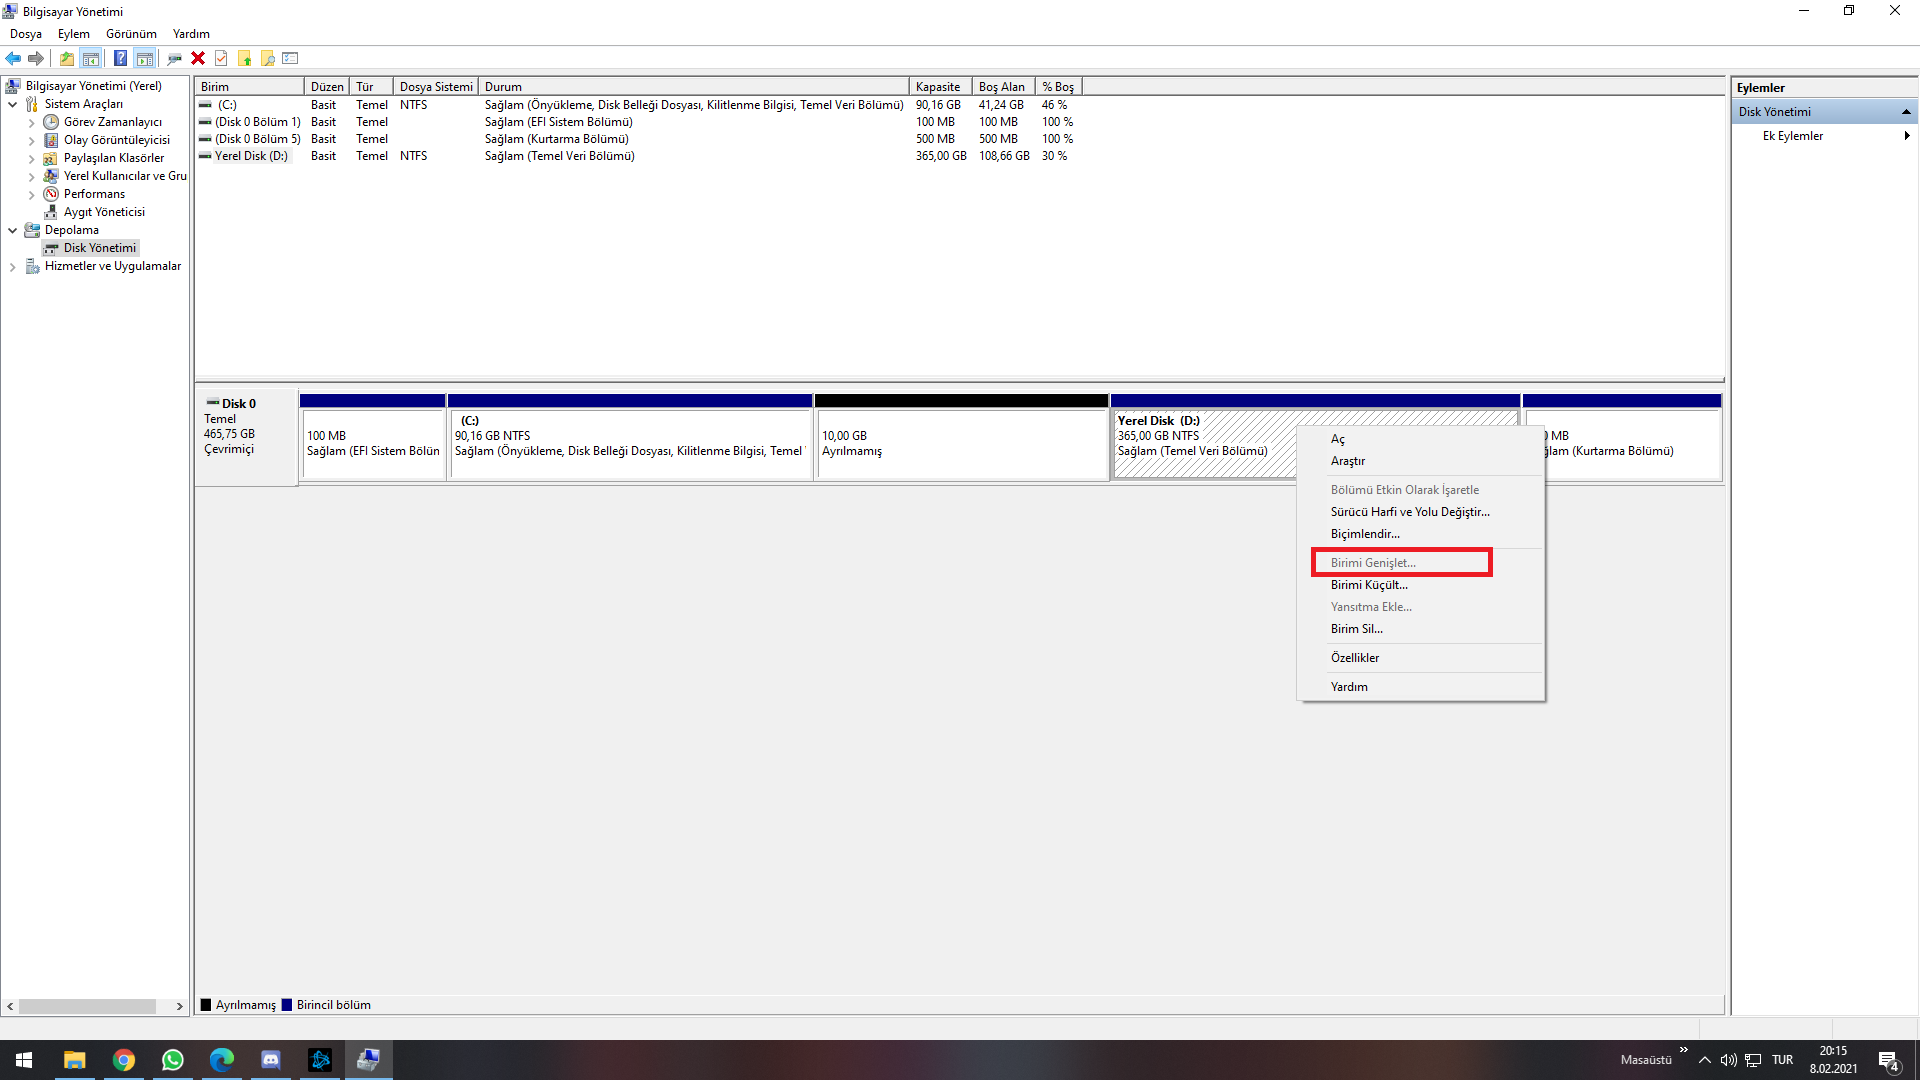The height and width of the screenshot is (1080, 1920).
Task: Open the Eylem menu
Action: (74, 34)
